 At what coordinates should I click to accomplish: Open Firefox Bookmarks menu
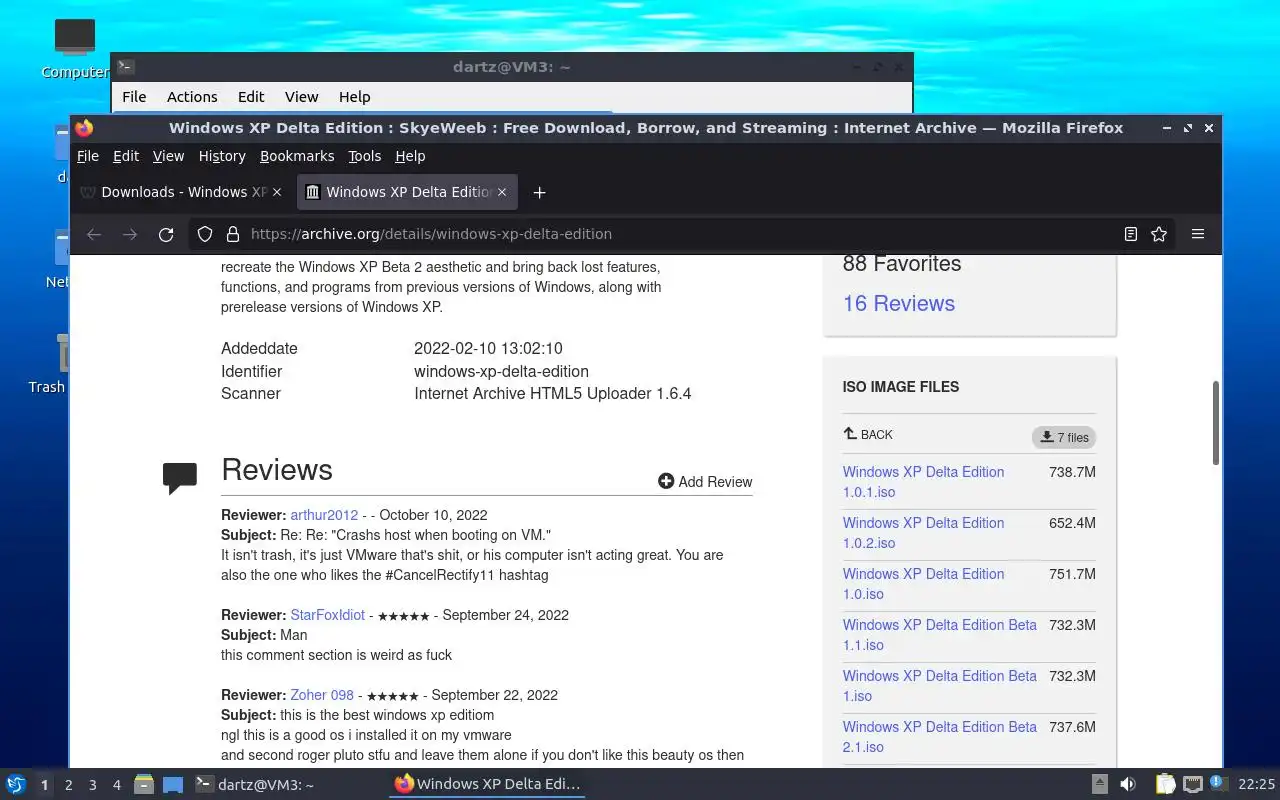pyautogui.click(x=297, y=156)
